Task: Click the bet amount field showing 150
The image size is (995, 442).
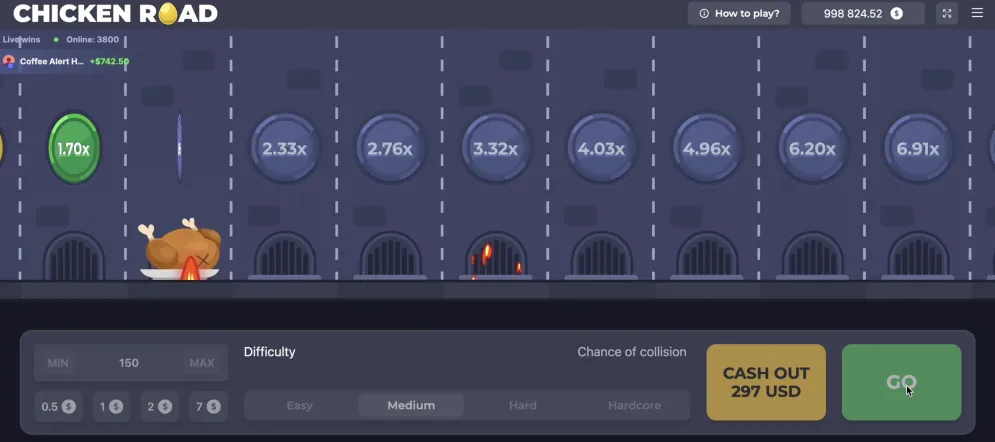Action: 129,363
